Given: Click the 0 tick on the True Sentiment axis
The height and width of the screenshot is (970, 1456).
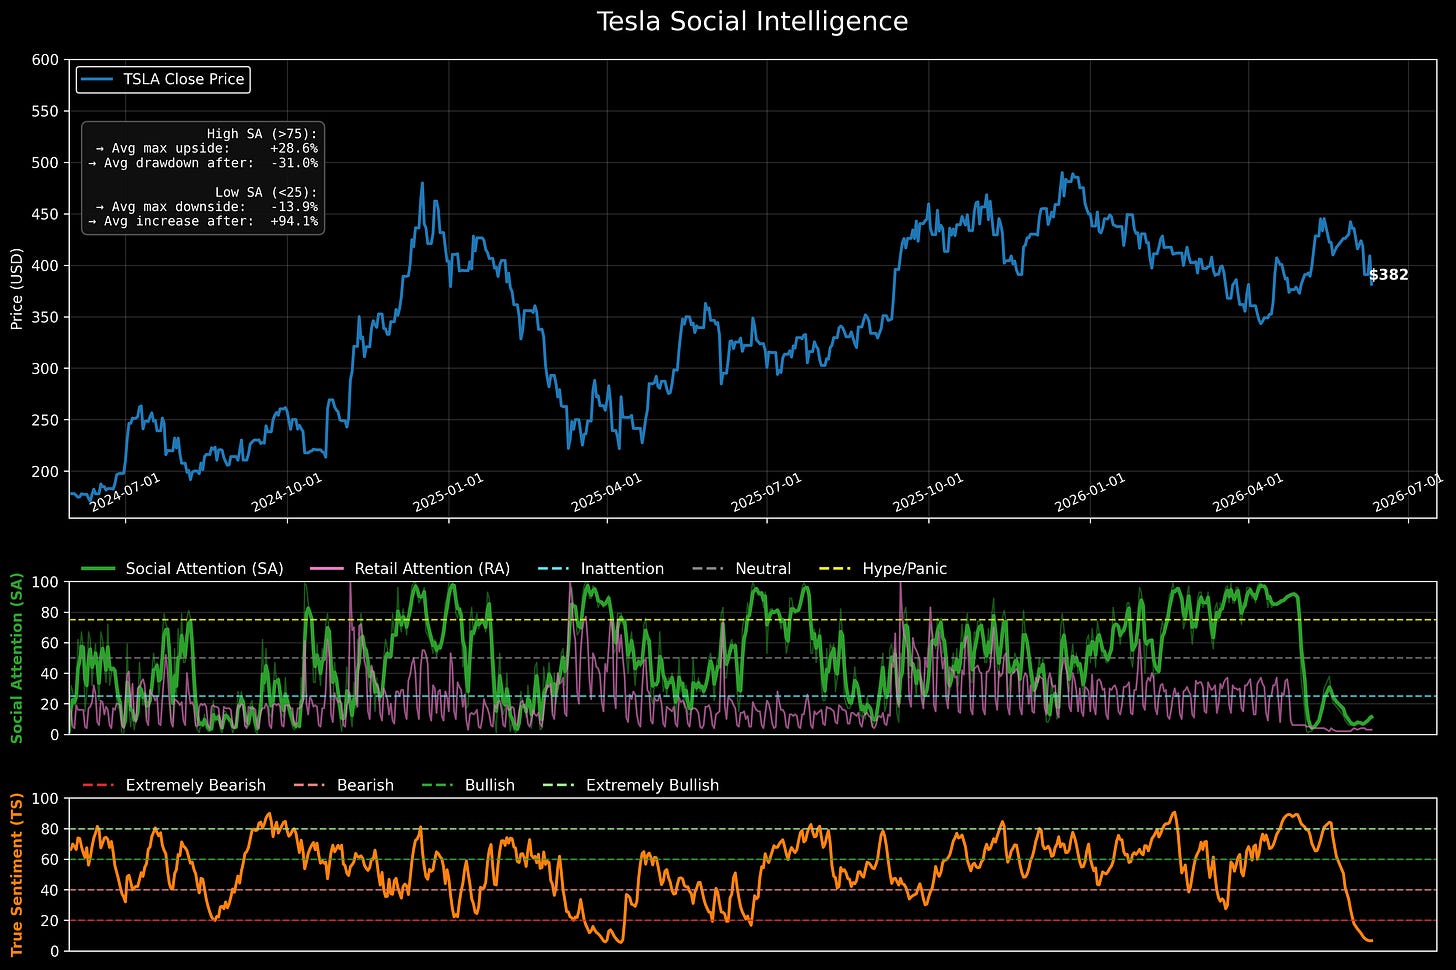Looking at the screenshot, I should [55, 951].
